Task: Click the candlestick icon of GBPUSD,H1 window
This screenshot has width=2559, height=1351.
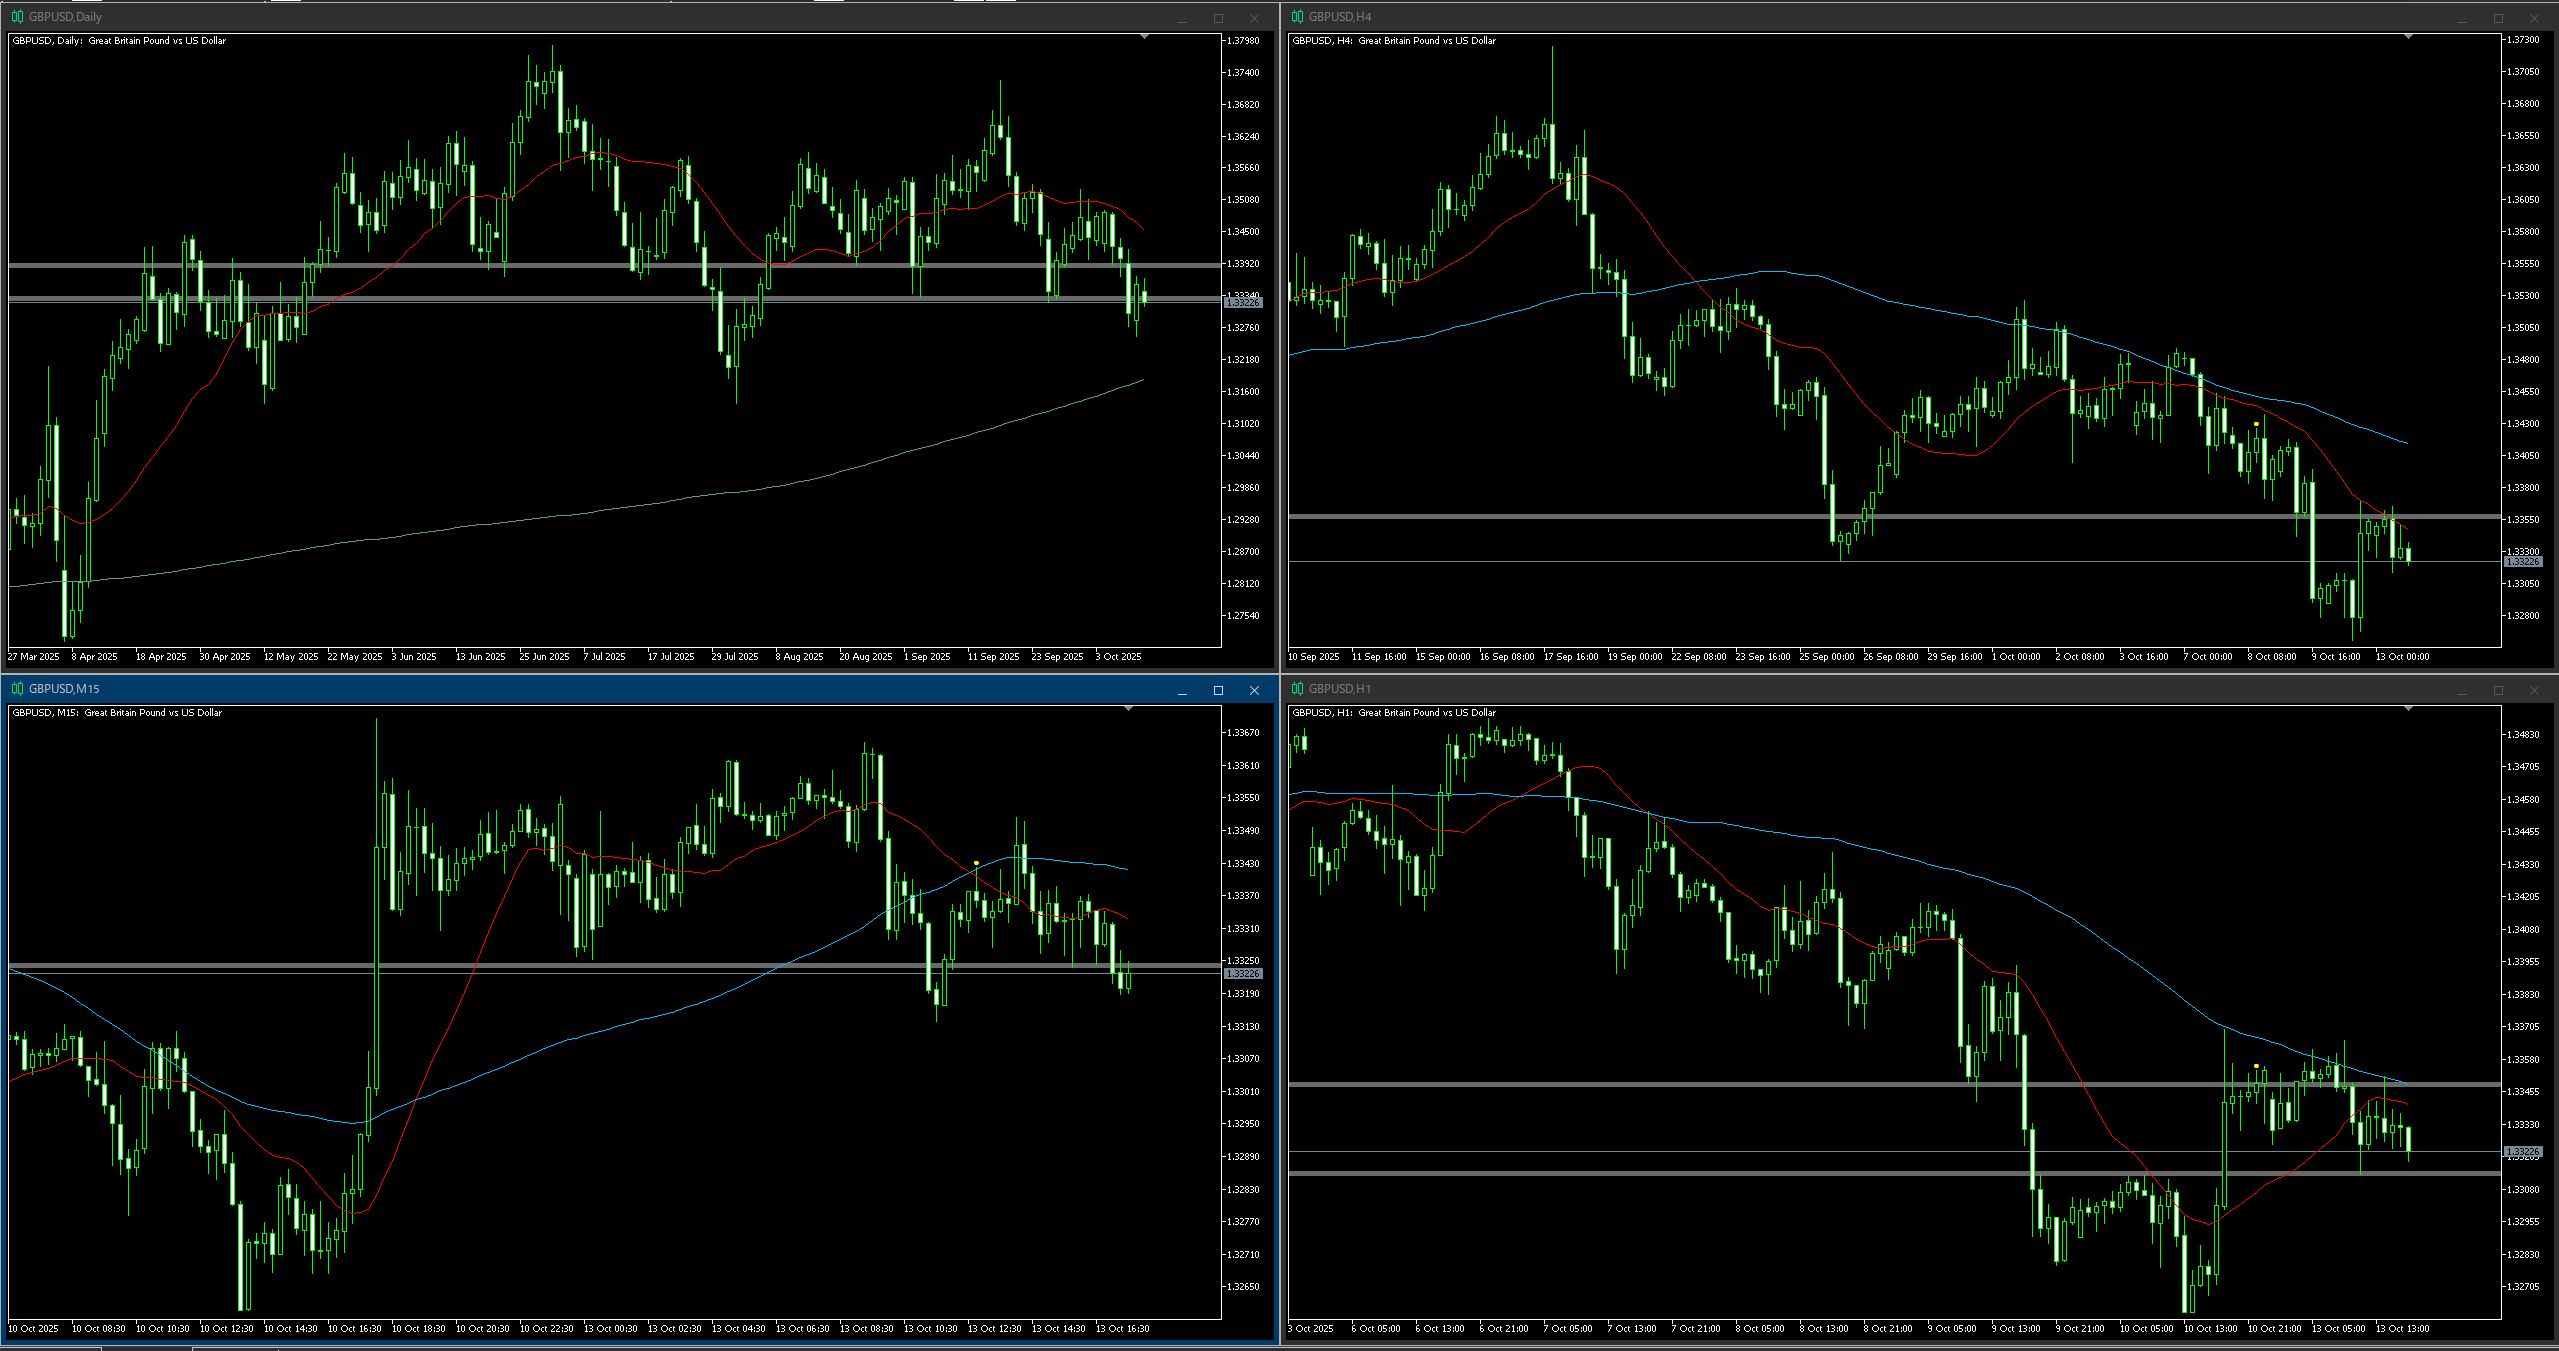Action: 1297,689
